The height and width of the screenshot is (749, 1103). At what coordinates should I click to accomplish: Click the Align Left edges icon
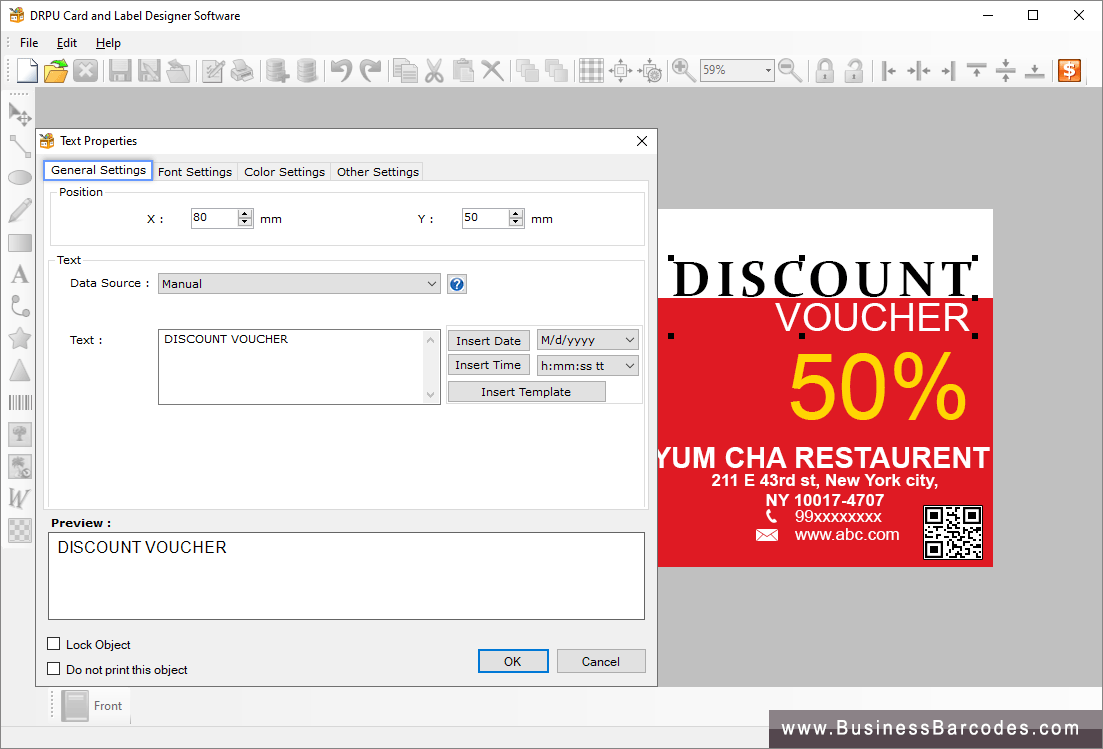(889, 70)
